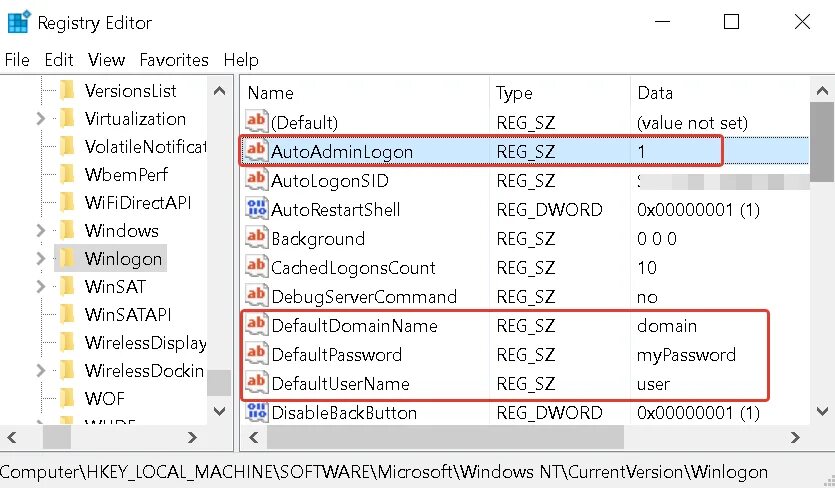Screen dimensions: 835x488
Task: Expand the Virtualization tree node
Action: [x=40, y=118]
